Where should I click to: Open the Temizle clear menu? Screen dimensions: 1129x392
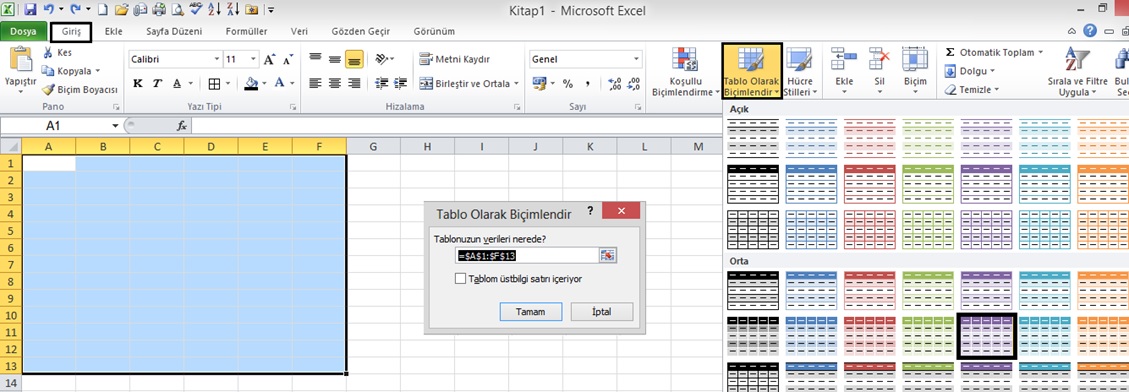pos(971,90)
